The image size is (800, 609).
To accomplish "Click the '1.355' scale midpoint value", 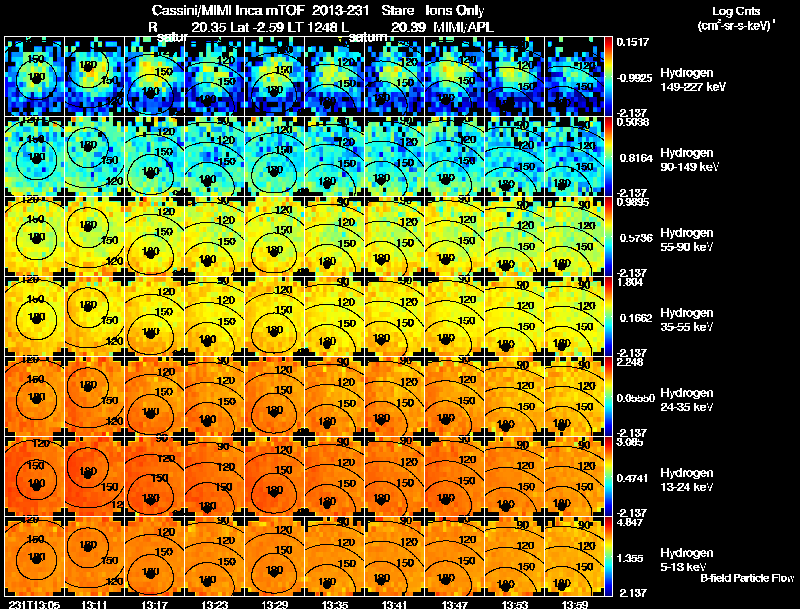I will pyautogui.click(x=630, y=559).
